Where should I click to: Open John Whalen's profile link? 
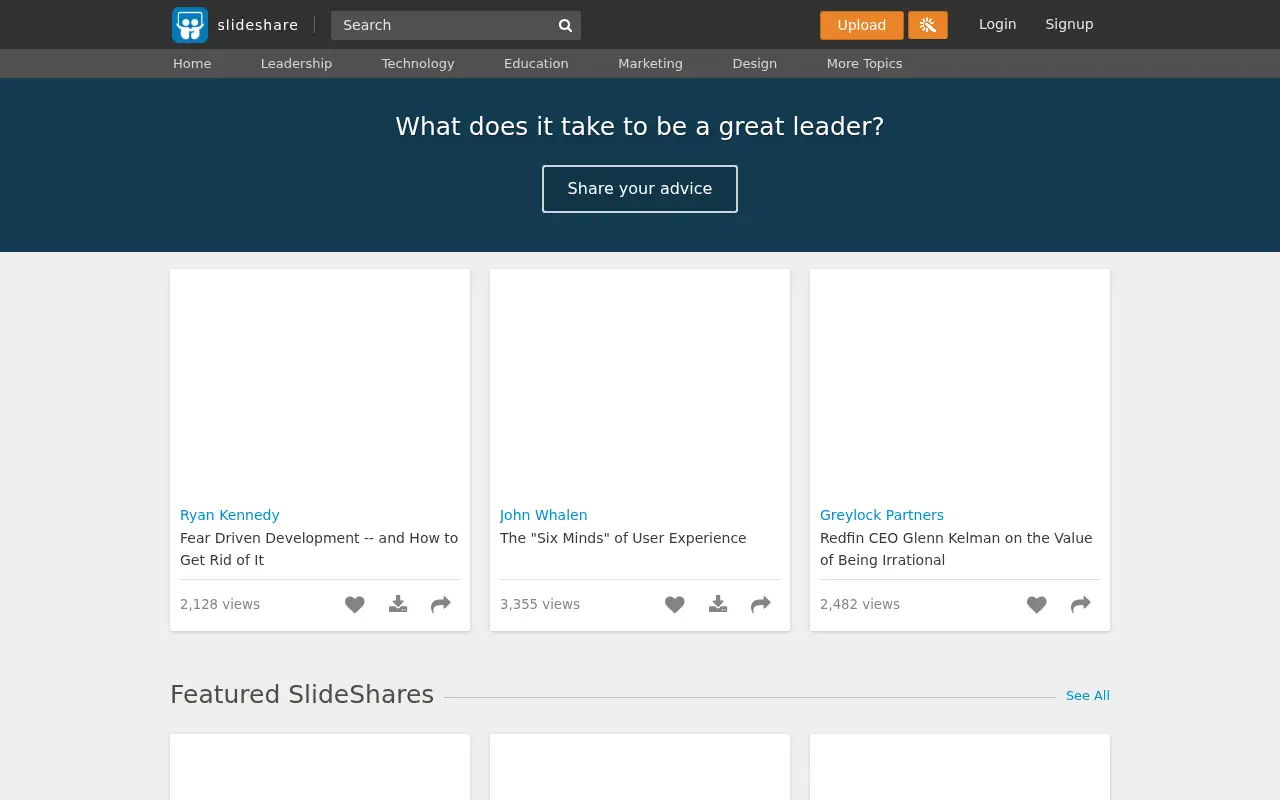pyautogui.click(x=544, y=515)
